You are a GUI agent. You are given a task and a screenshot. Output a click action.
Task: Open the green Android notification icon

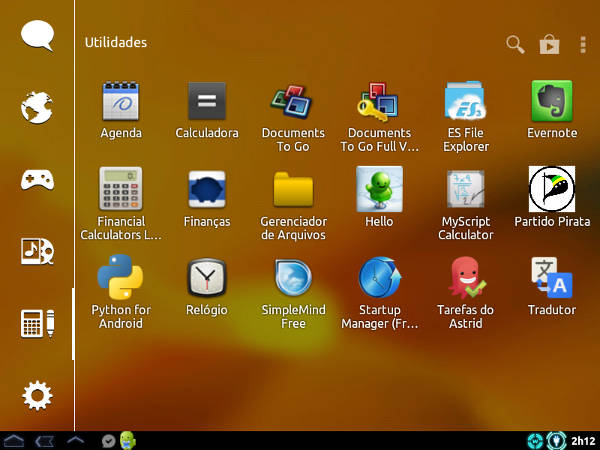click(x=128, y=440)
